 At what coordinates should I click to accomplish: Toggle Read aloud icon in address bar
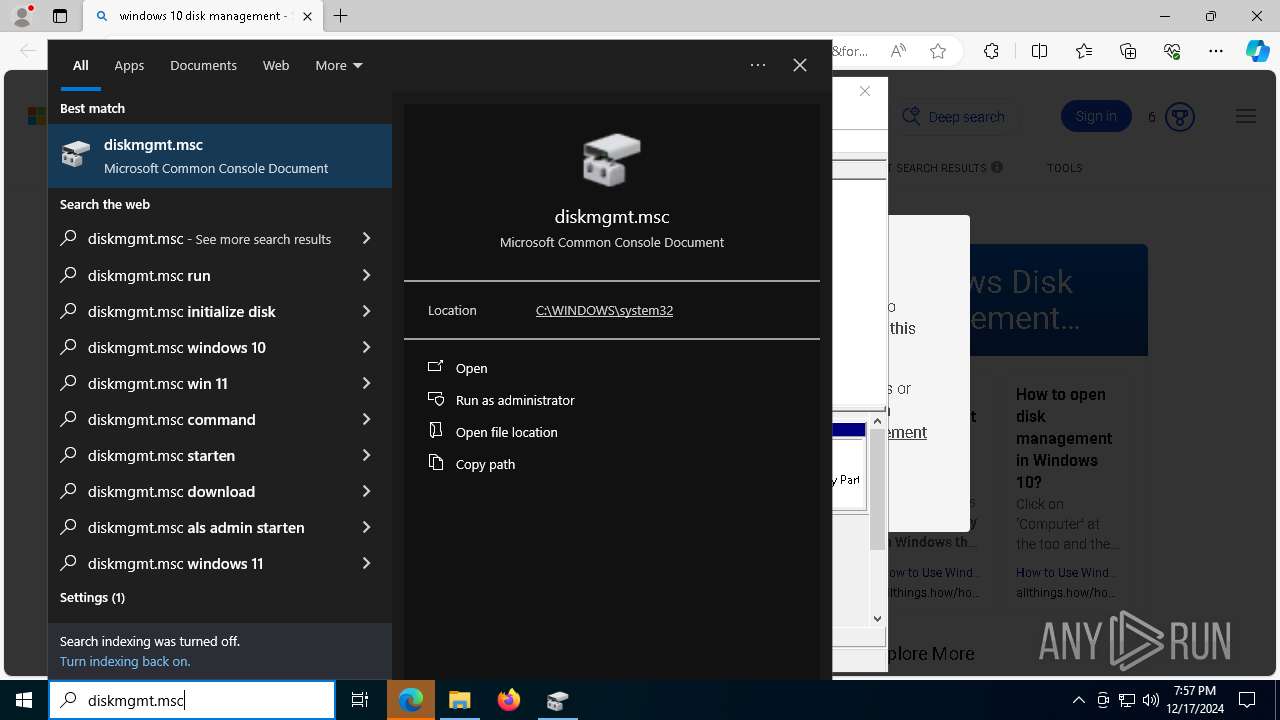pyautogui.click(x=898, y=51)
